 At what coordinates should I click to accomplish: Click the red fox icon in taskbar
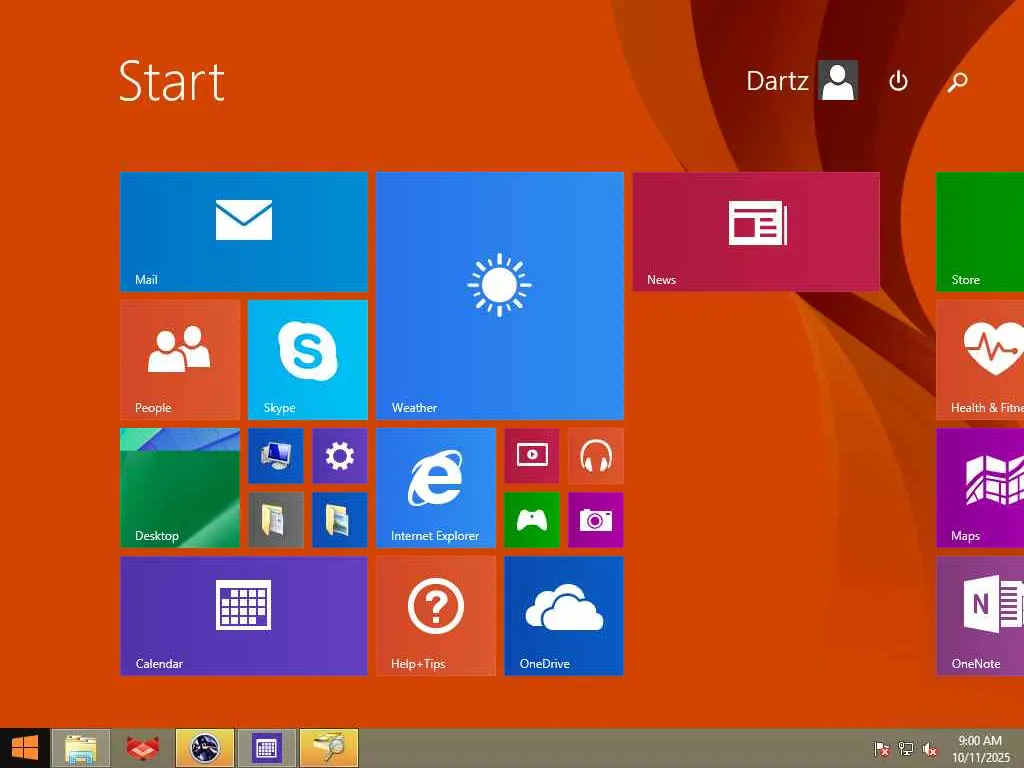(x=142, y=748)
